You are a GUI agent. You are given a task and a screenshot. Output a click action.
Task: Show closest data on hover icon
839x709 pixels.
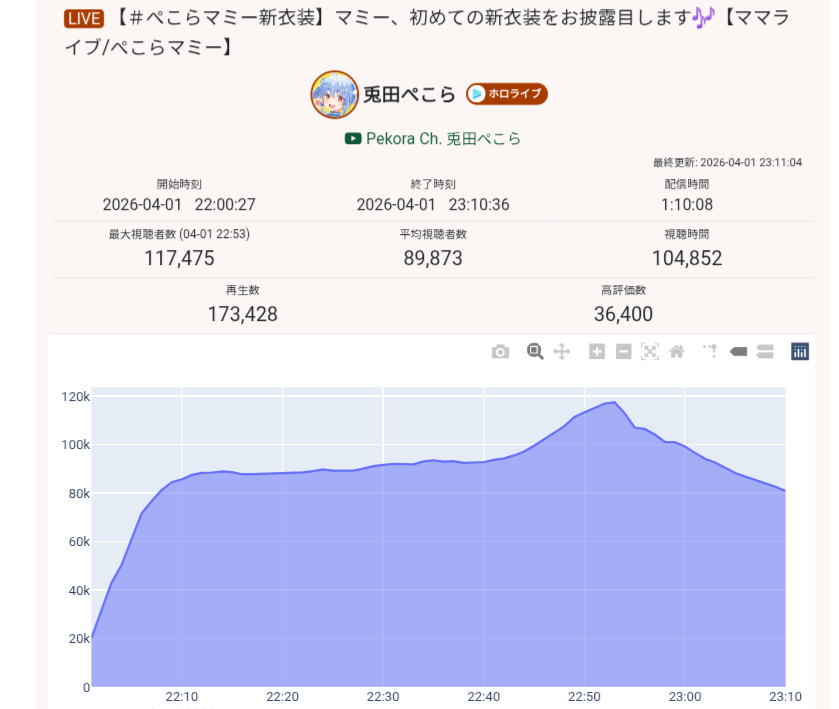click(738, 352)
